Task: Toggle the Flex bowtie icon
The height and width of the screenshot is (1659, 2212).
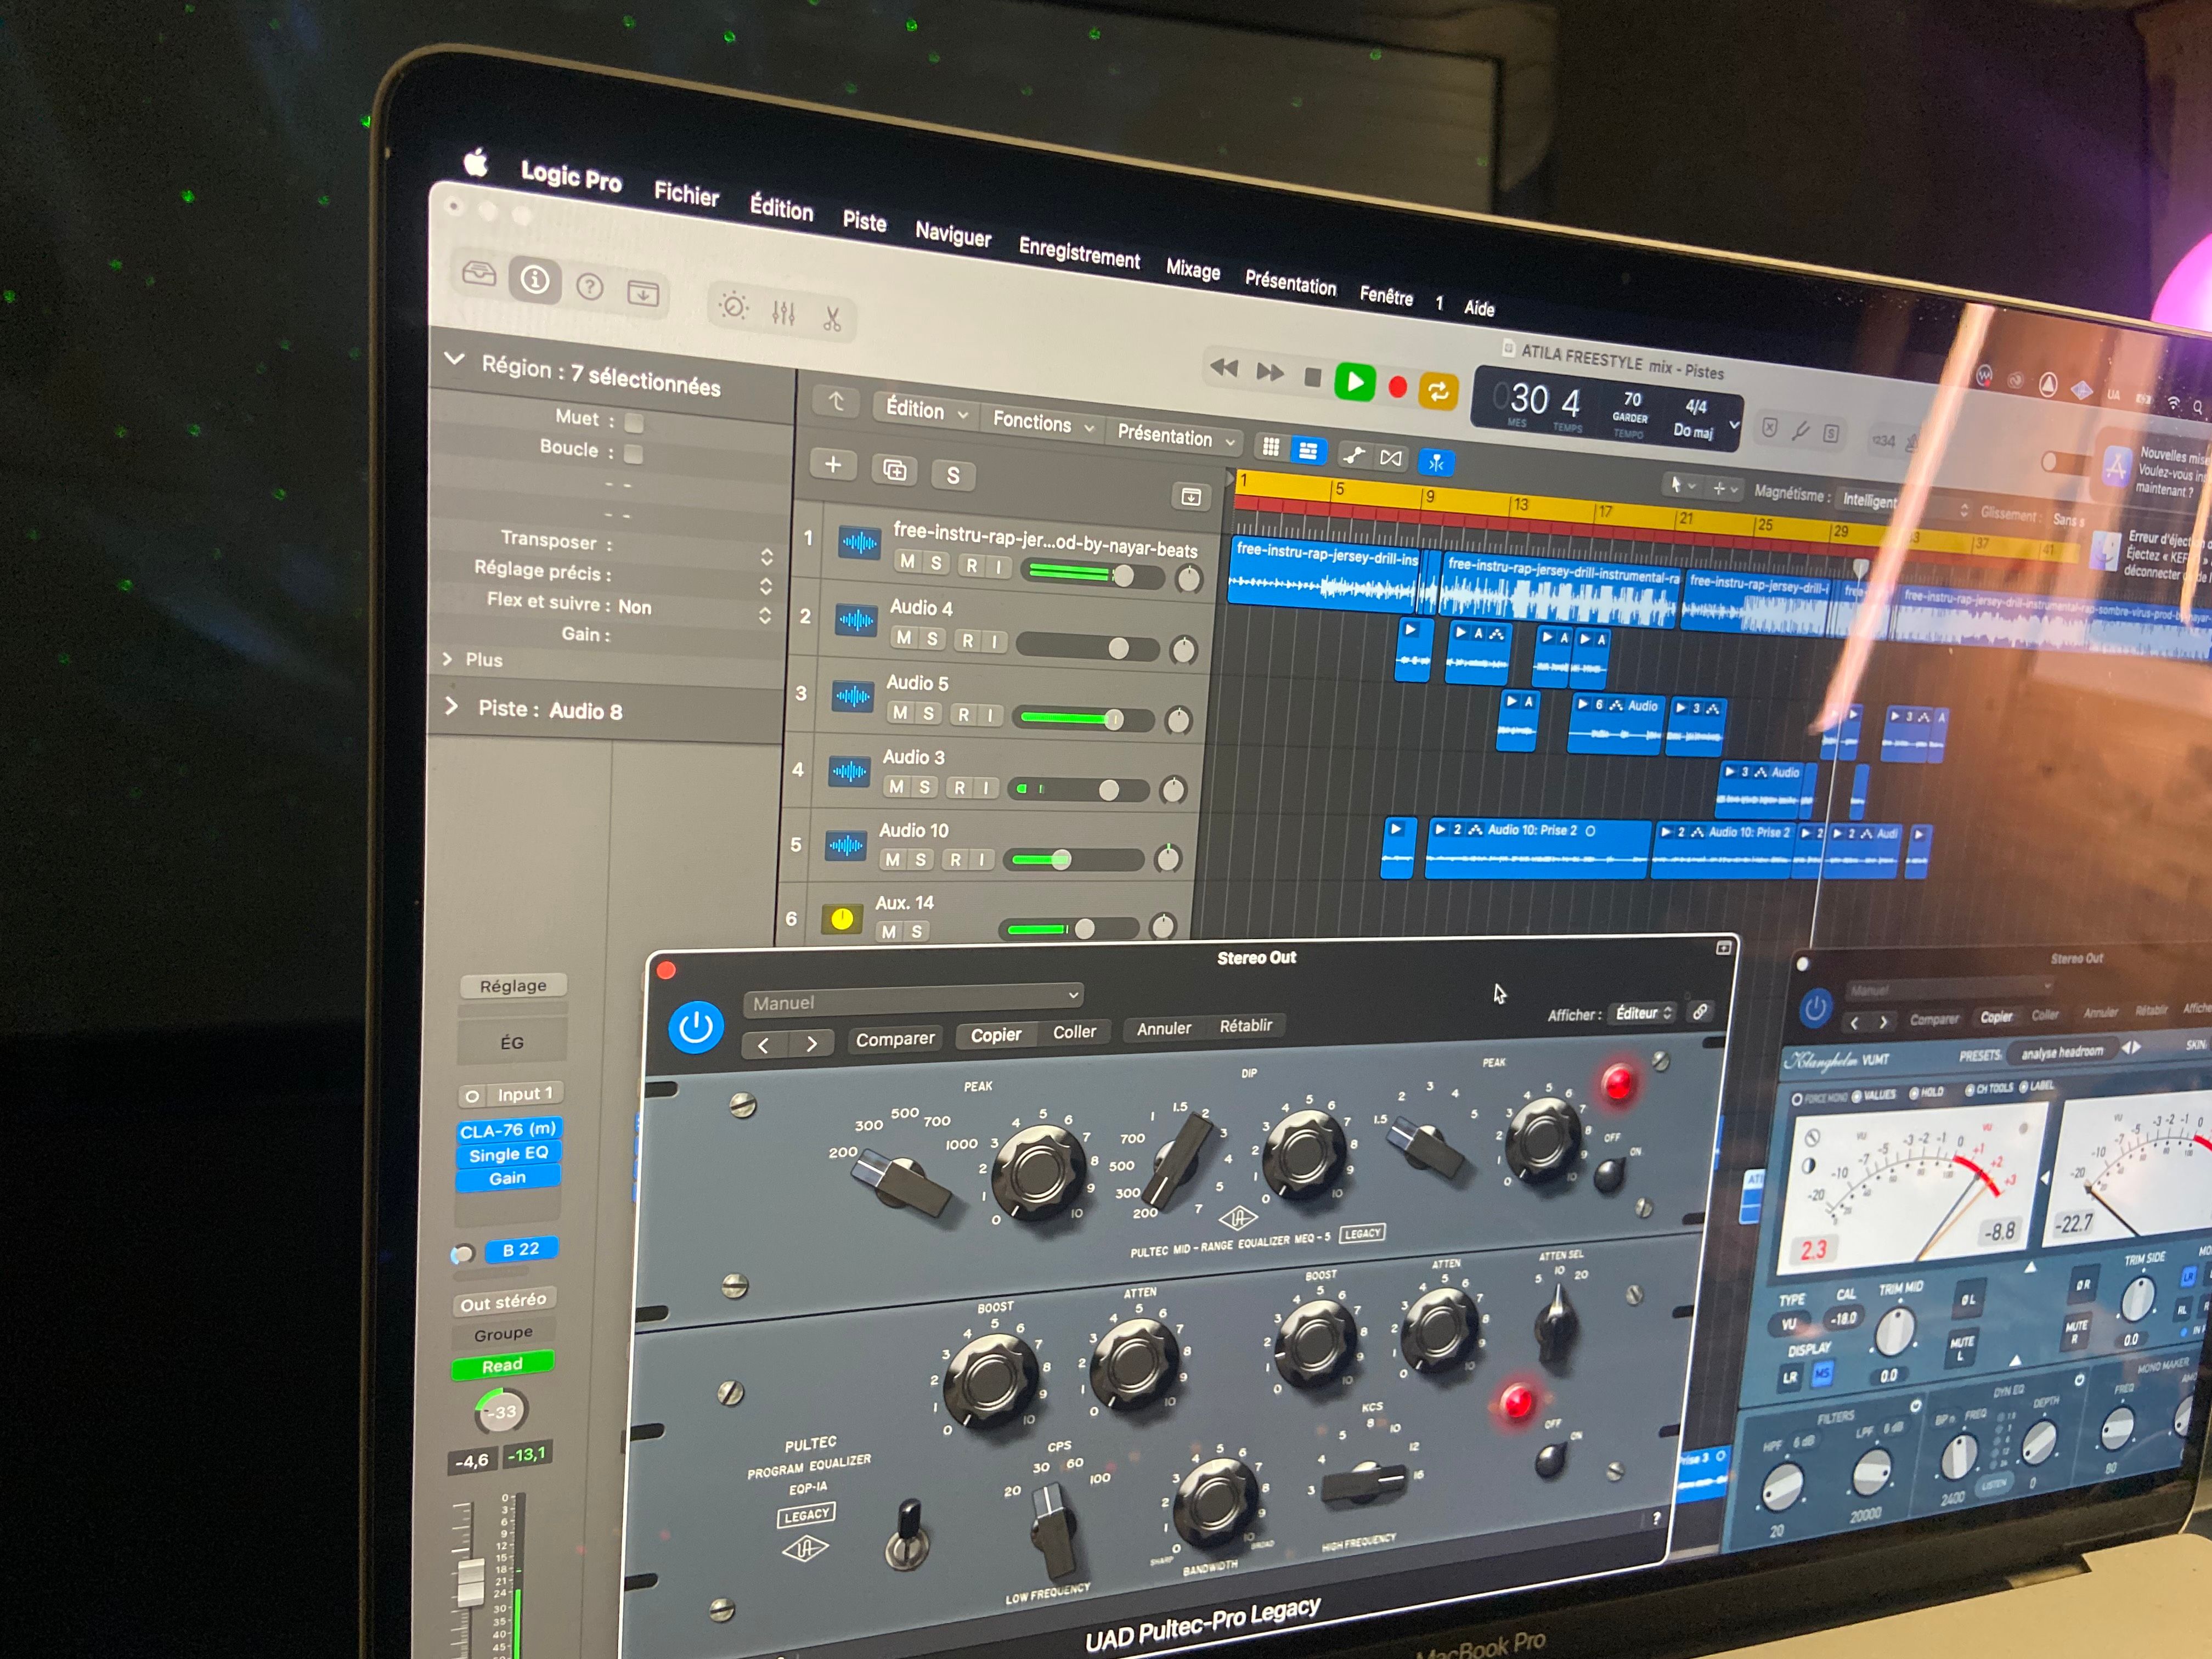Action: (x=1391, y=458)
